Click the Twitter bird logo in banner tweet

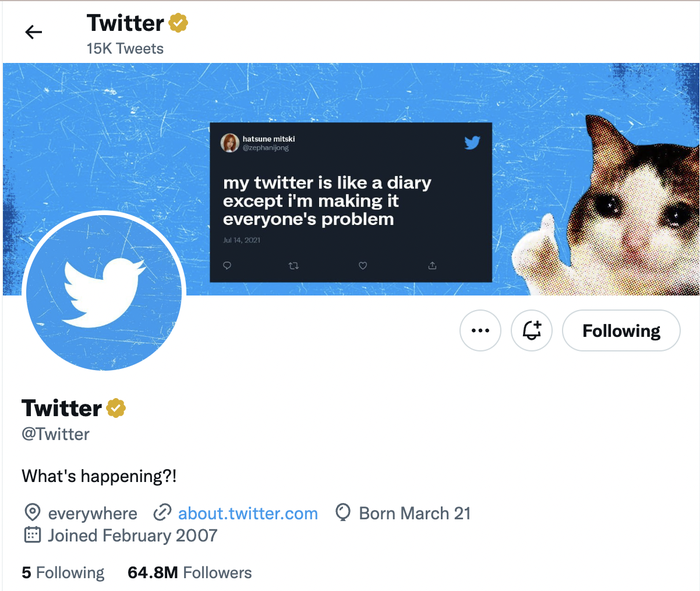coord(472,143)
